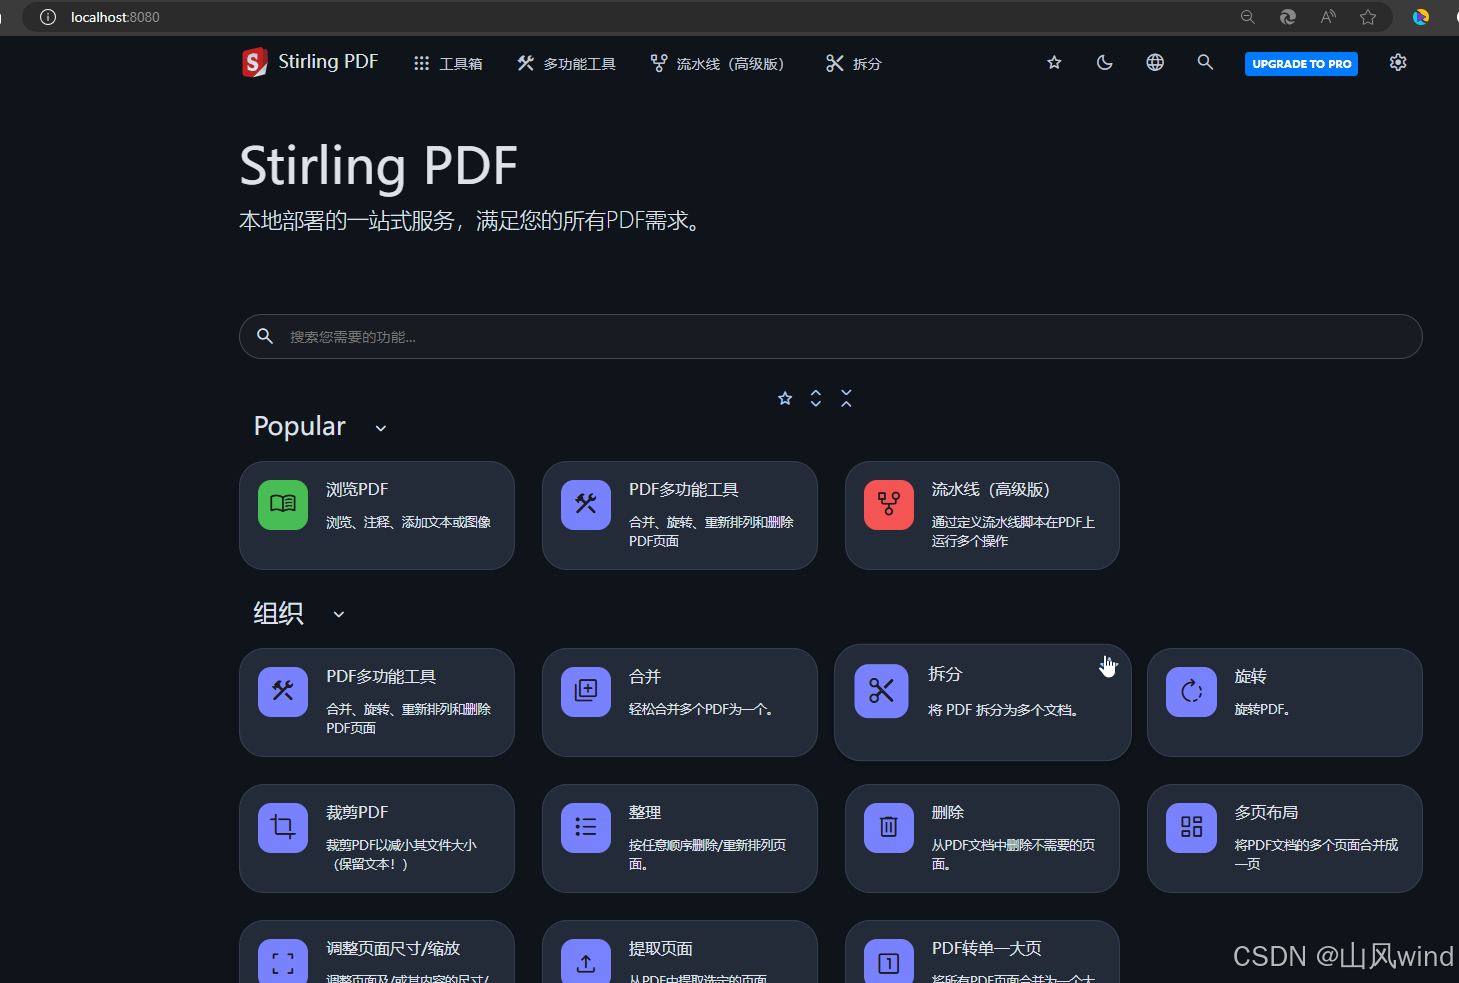The height and width of the screenshot is (983, 1459).
Task: Open PDF转单一大页 card title
Action: 987,949
